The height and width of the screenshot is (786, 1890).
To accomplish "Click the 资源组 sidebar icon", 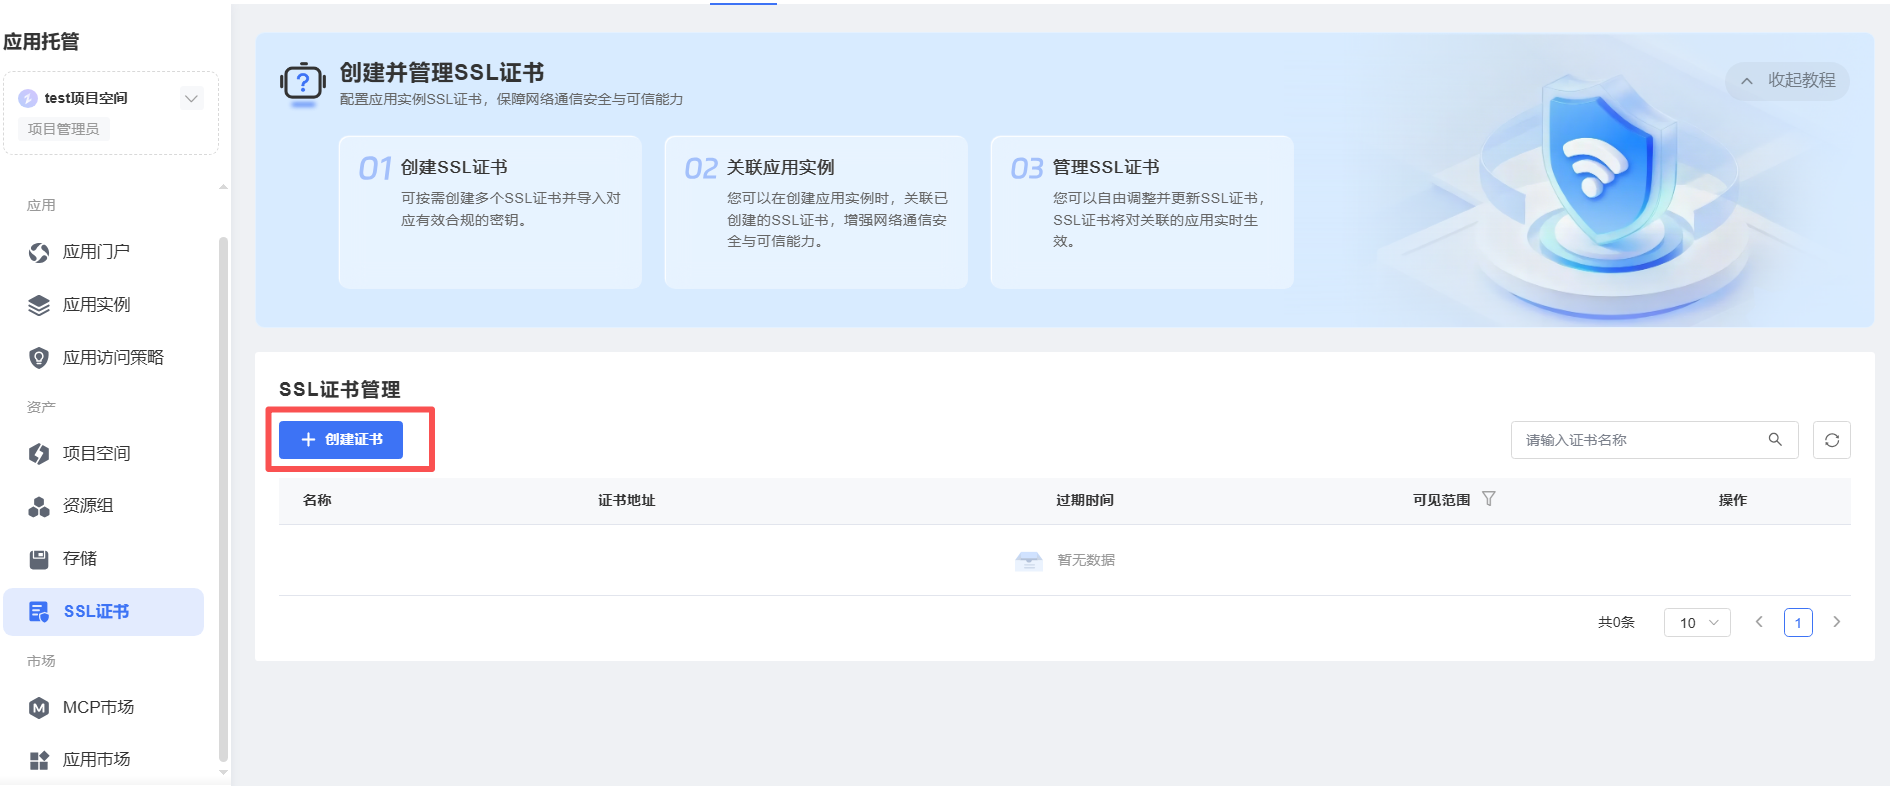I will click(39, 507).
